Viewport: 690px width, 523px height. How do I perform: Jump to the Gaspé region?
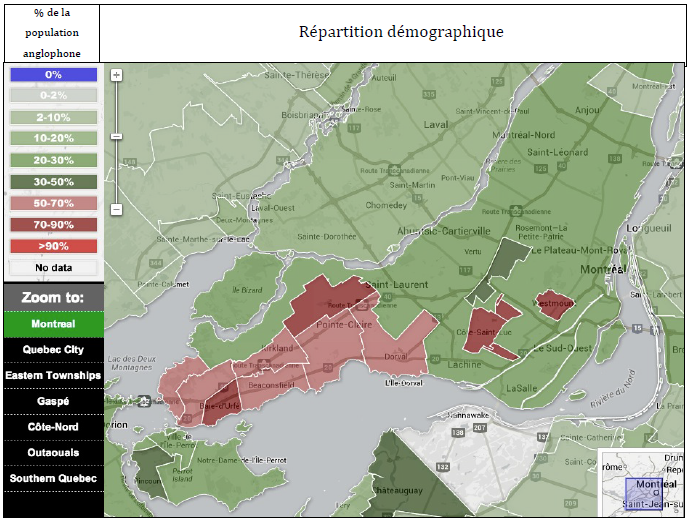pos(53,401)
